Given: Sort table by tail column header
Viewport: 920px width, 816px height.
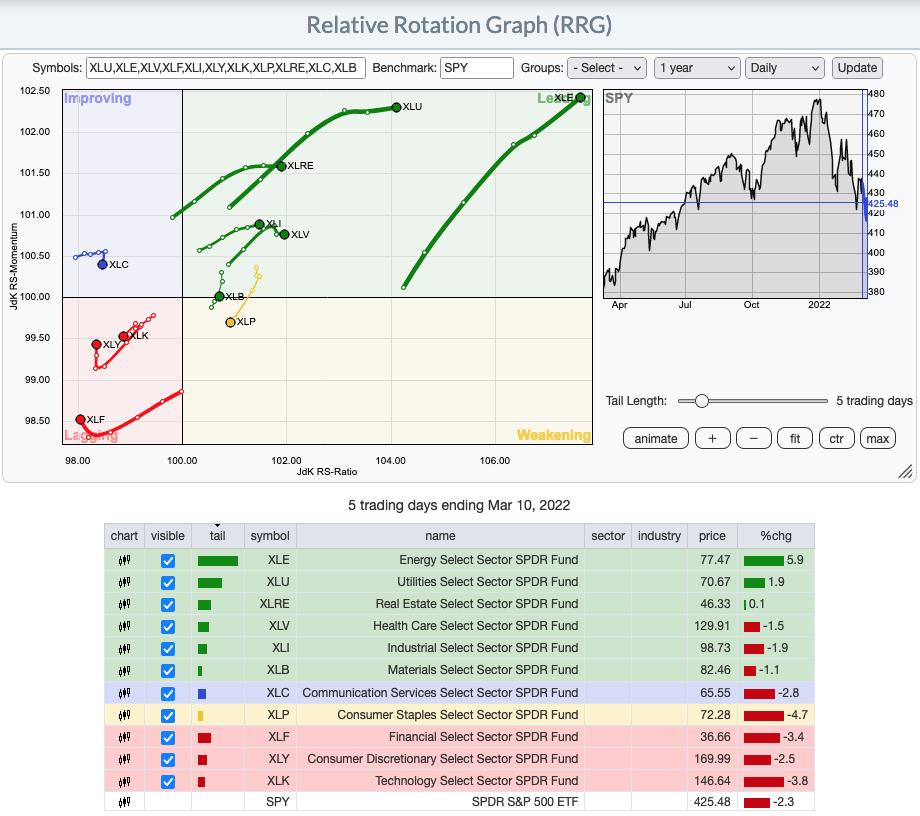Looking at the screenshot, I should click(x=218, y=536).
